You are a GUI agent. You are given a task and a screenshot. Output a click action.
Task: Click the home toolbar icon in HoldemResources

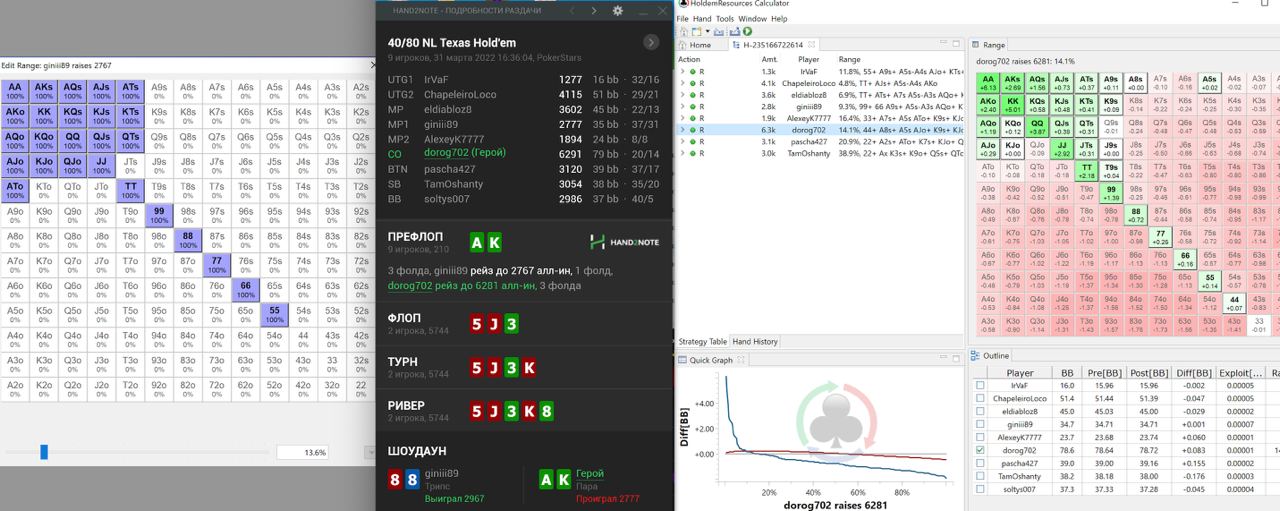click(684, 31)
